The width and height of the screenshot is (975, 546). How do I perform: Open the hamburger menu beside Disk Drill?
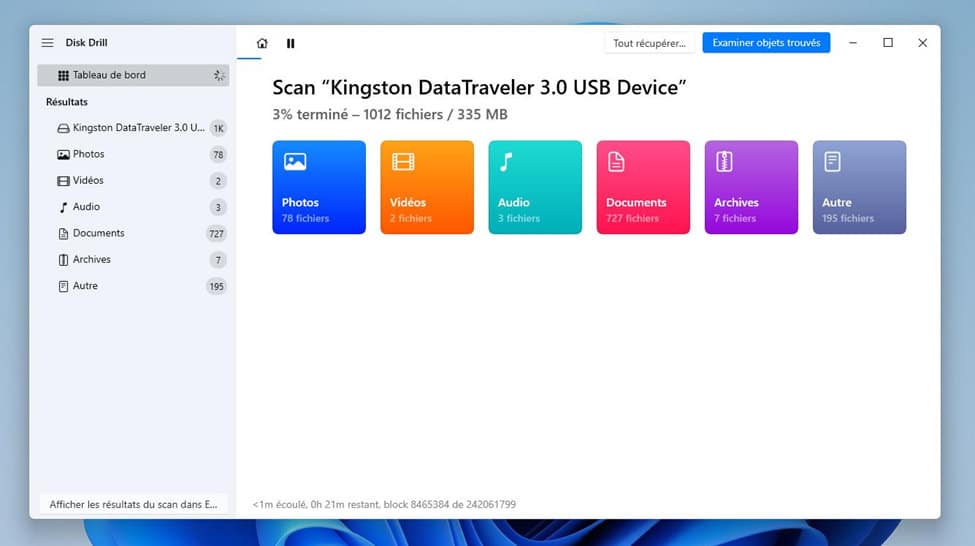click(47, 43)
